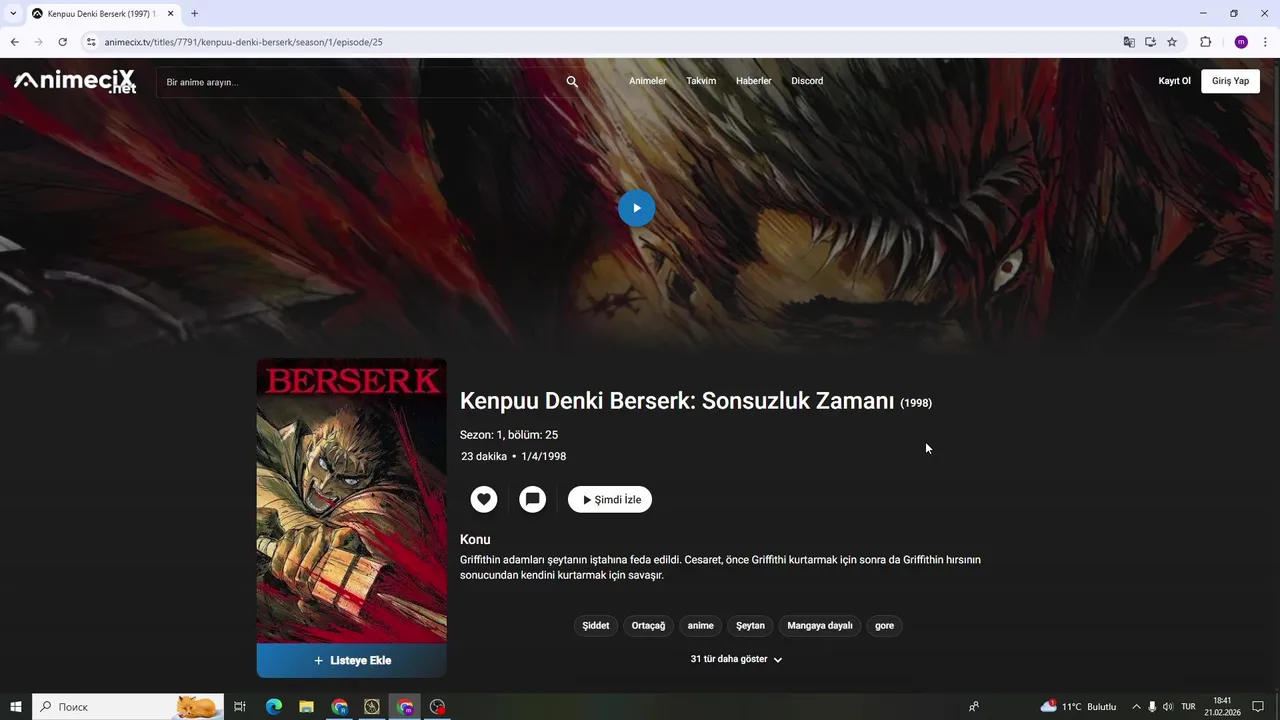Select the anime genre tag
Image resolution: width=1280 pixels, height=720 pixels.
tap(701, 626)
